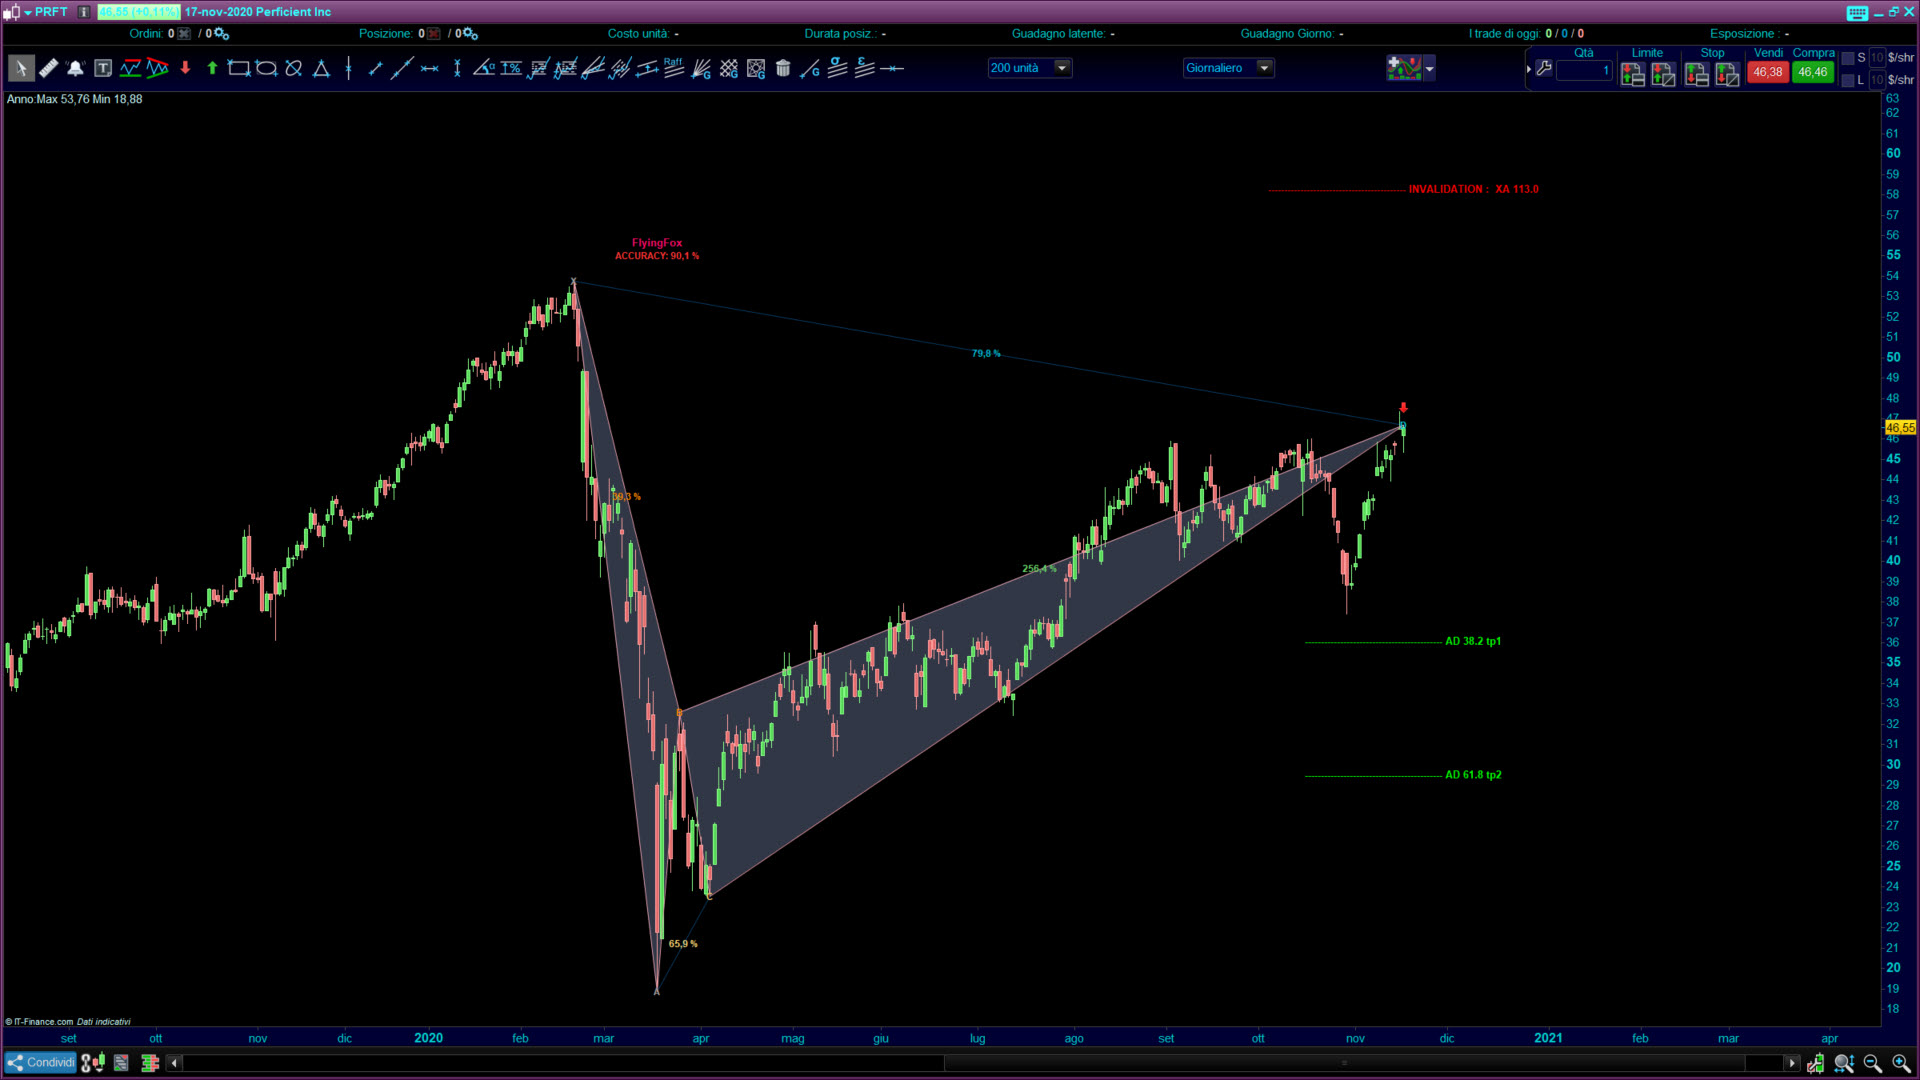The width and height of the screenshot is (1920, 1080).
Task: Select the triangle shape tool
Action: coord(321,69)
